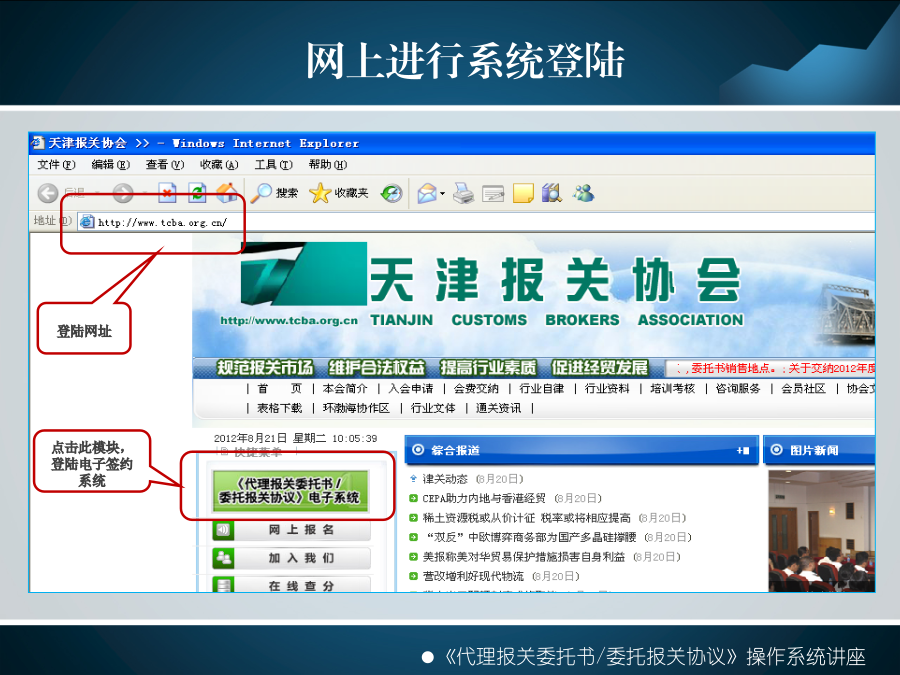This screenshot has width=900, height=675.
Task: Open the 营改增利好现代物流 news item
Action: click(x=473, y=576)
